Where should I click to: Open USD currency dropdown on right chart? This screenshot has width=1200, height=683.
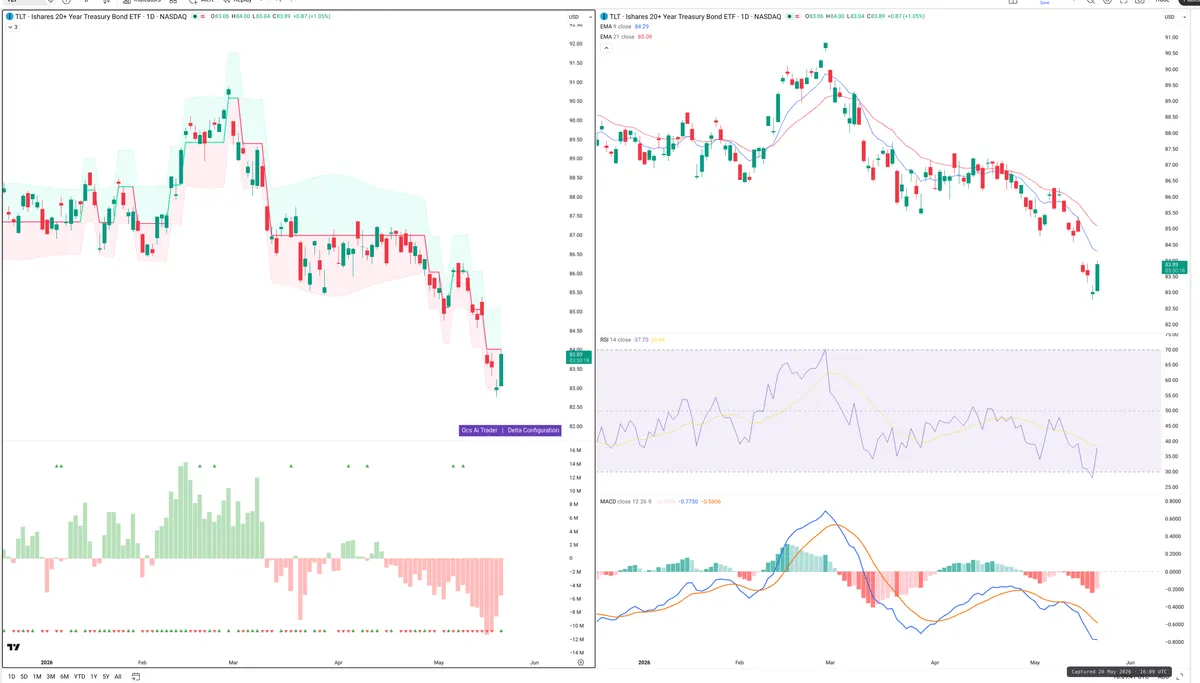1173,17
